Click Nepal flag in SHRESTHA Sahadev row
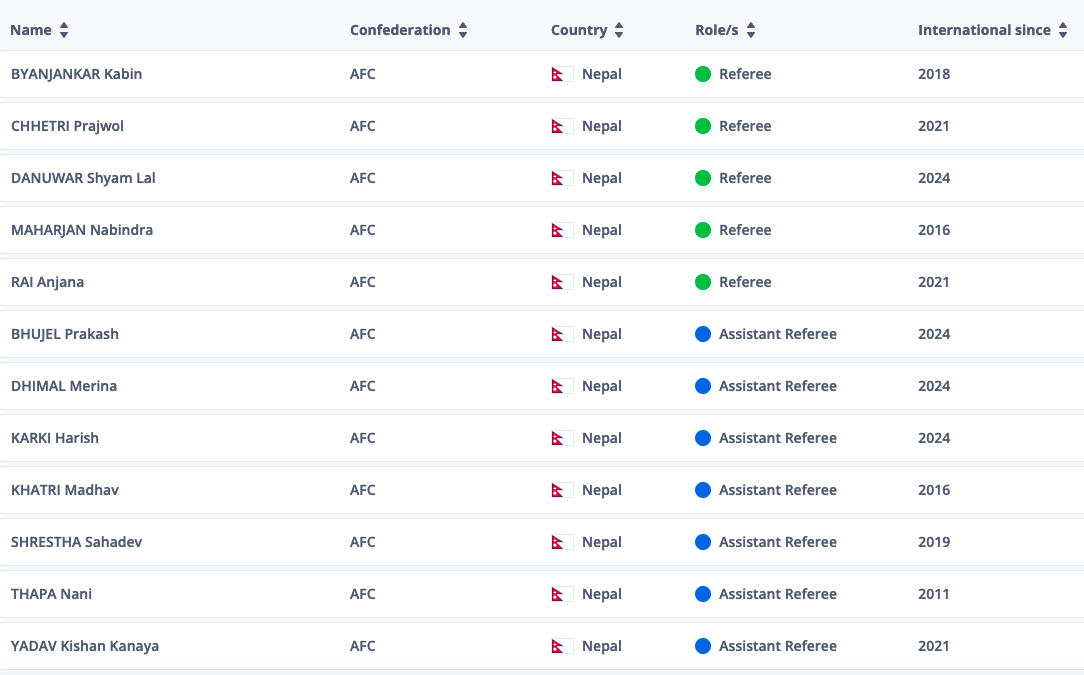 click(x=562, y=542)
